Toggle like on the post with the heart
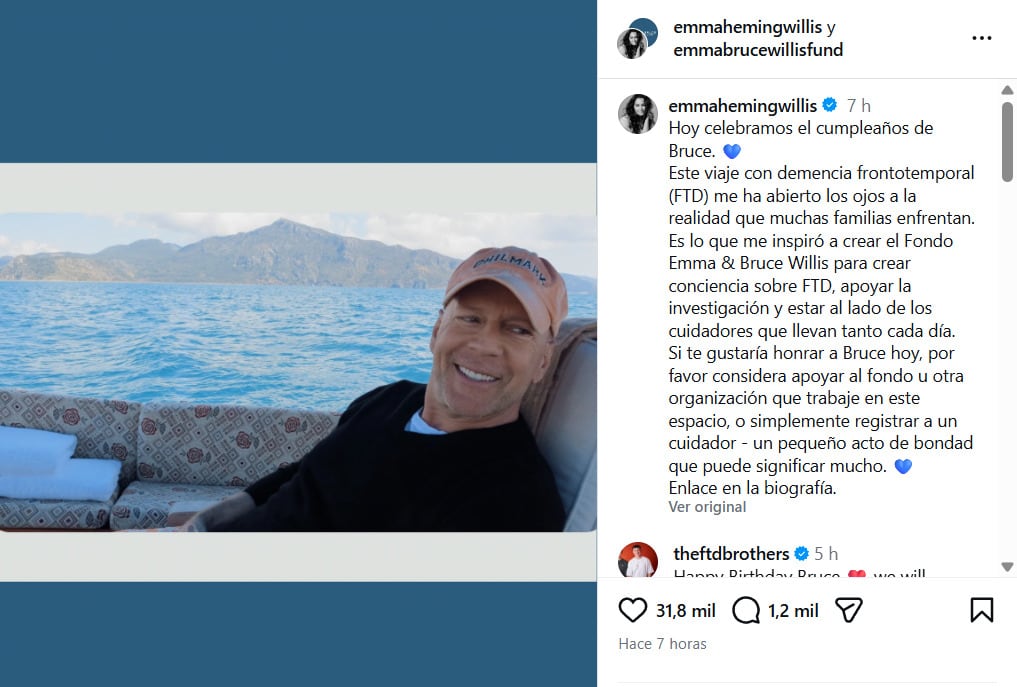The image size is (1017, 687). point(631,608)
